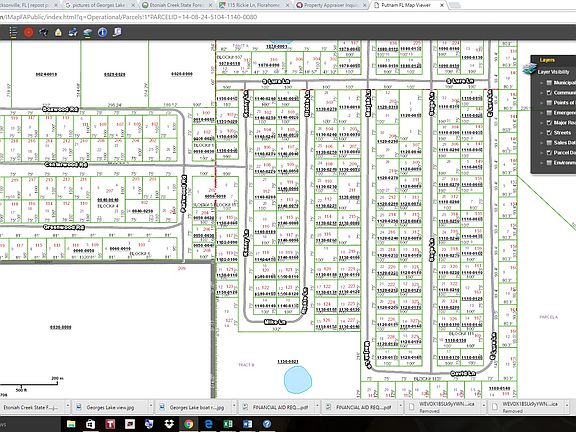
Task: Switch to Google Chrome in the taskbar
Action: pos(188,424)
